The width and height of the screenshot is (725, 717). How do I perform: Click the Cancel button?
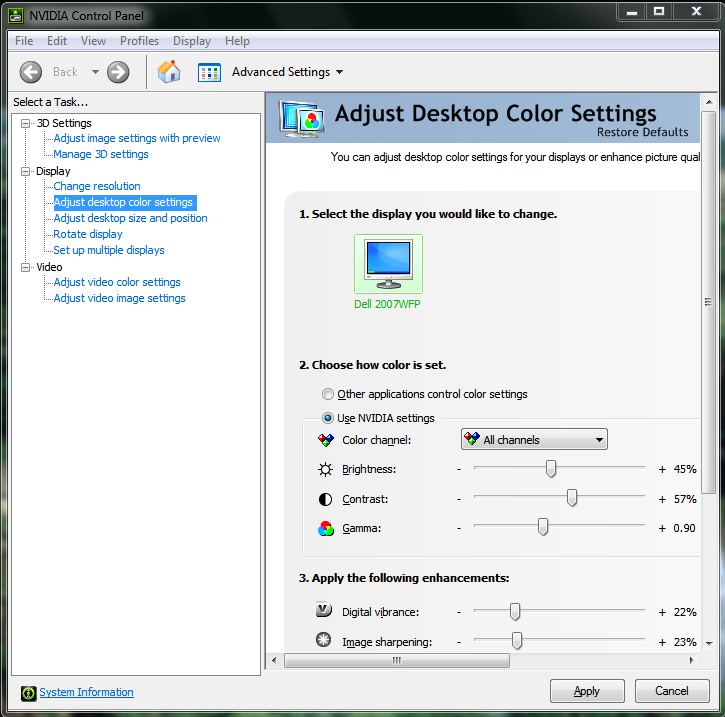coord(672,691)
